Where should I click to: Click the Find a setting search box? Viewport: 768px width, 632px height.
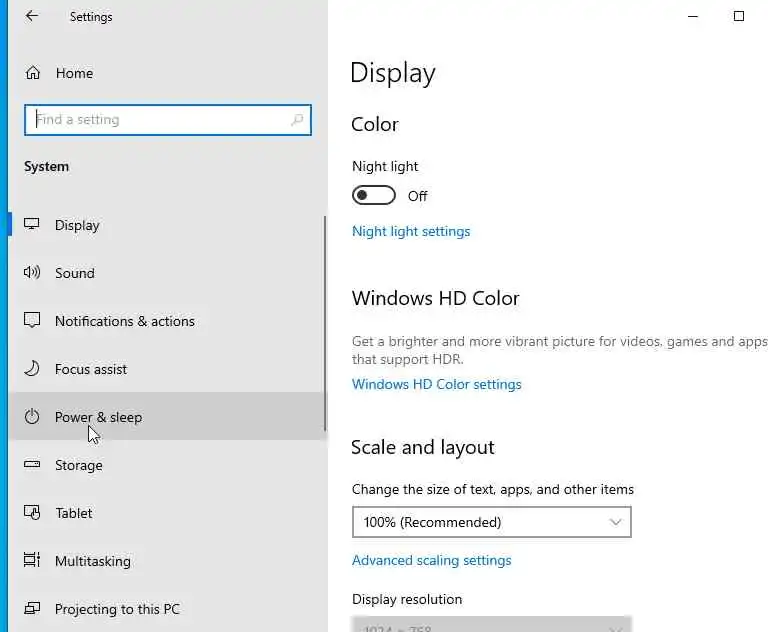click(x=160, y=120)
